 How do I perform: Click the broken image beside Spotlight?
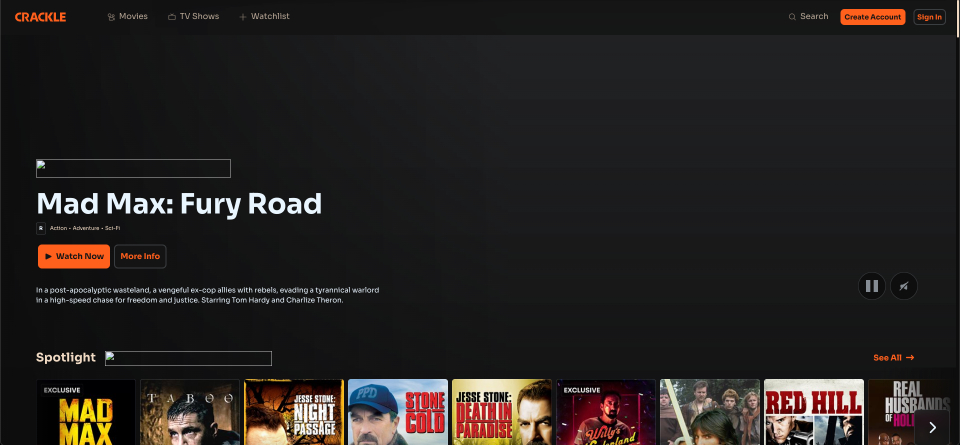coord(189,358)
